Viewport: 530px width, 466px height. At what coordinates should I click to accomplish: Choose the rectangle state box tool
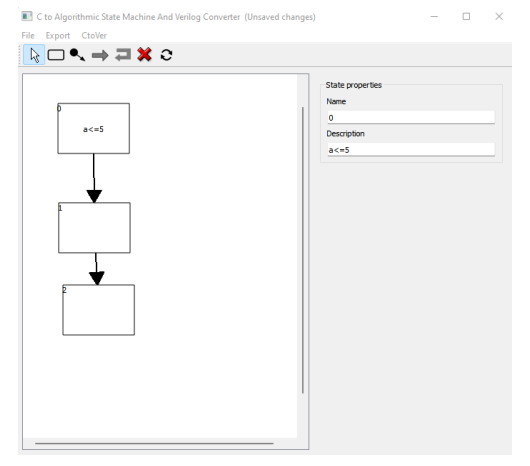click(56, 55)
